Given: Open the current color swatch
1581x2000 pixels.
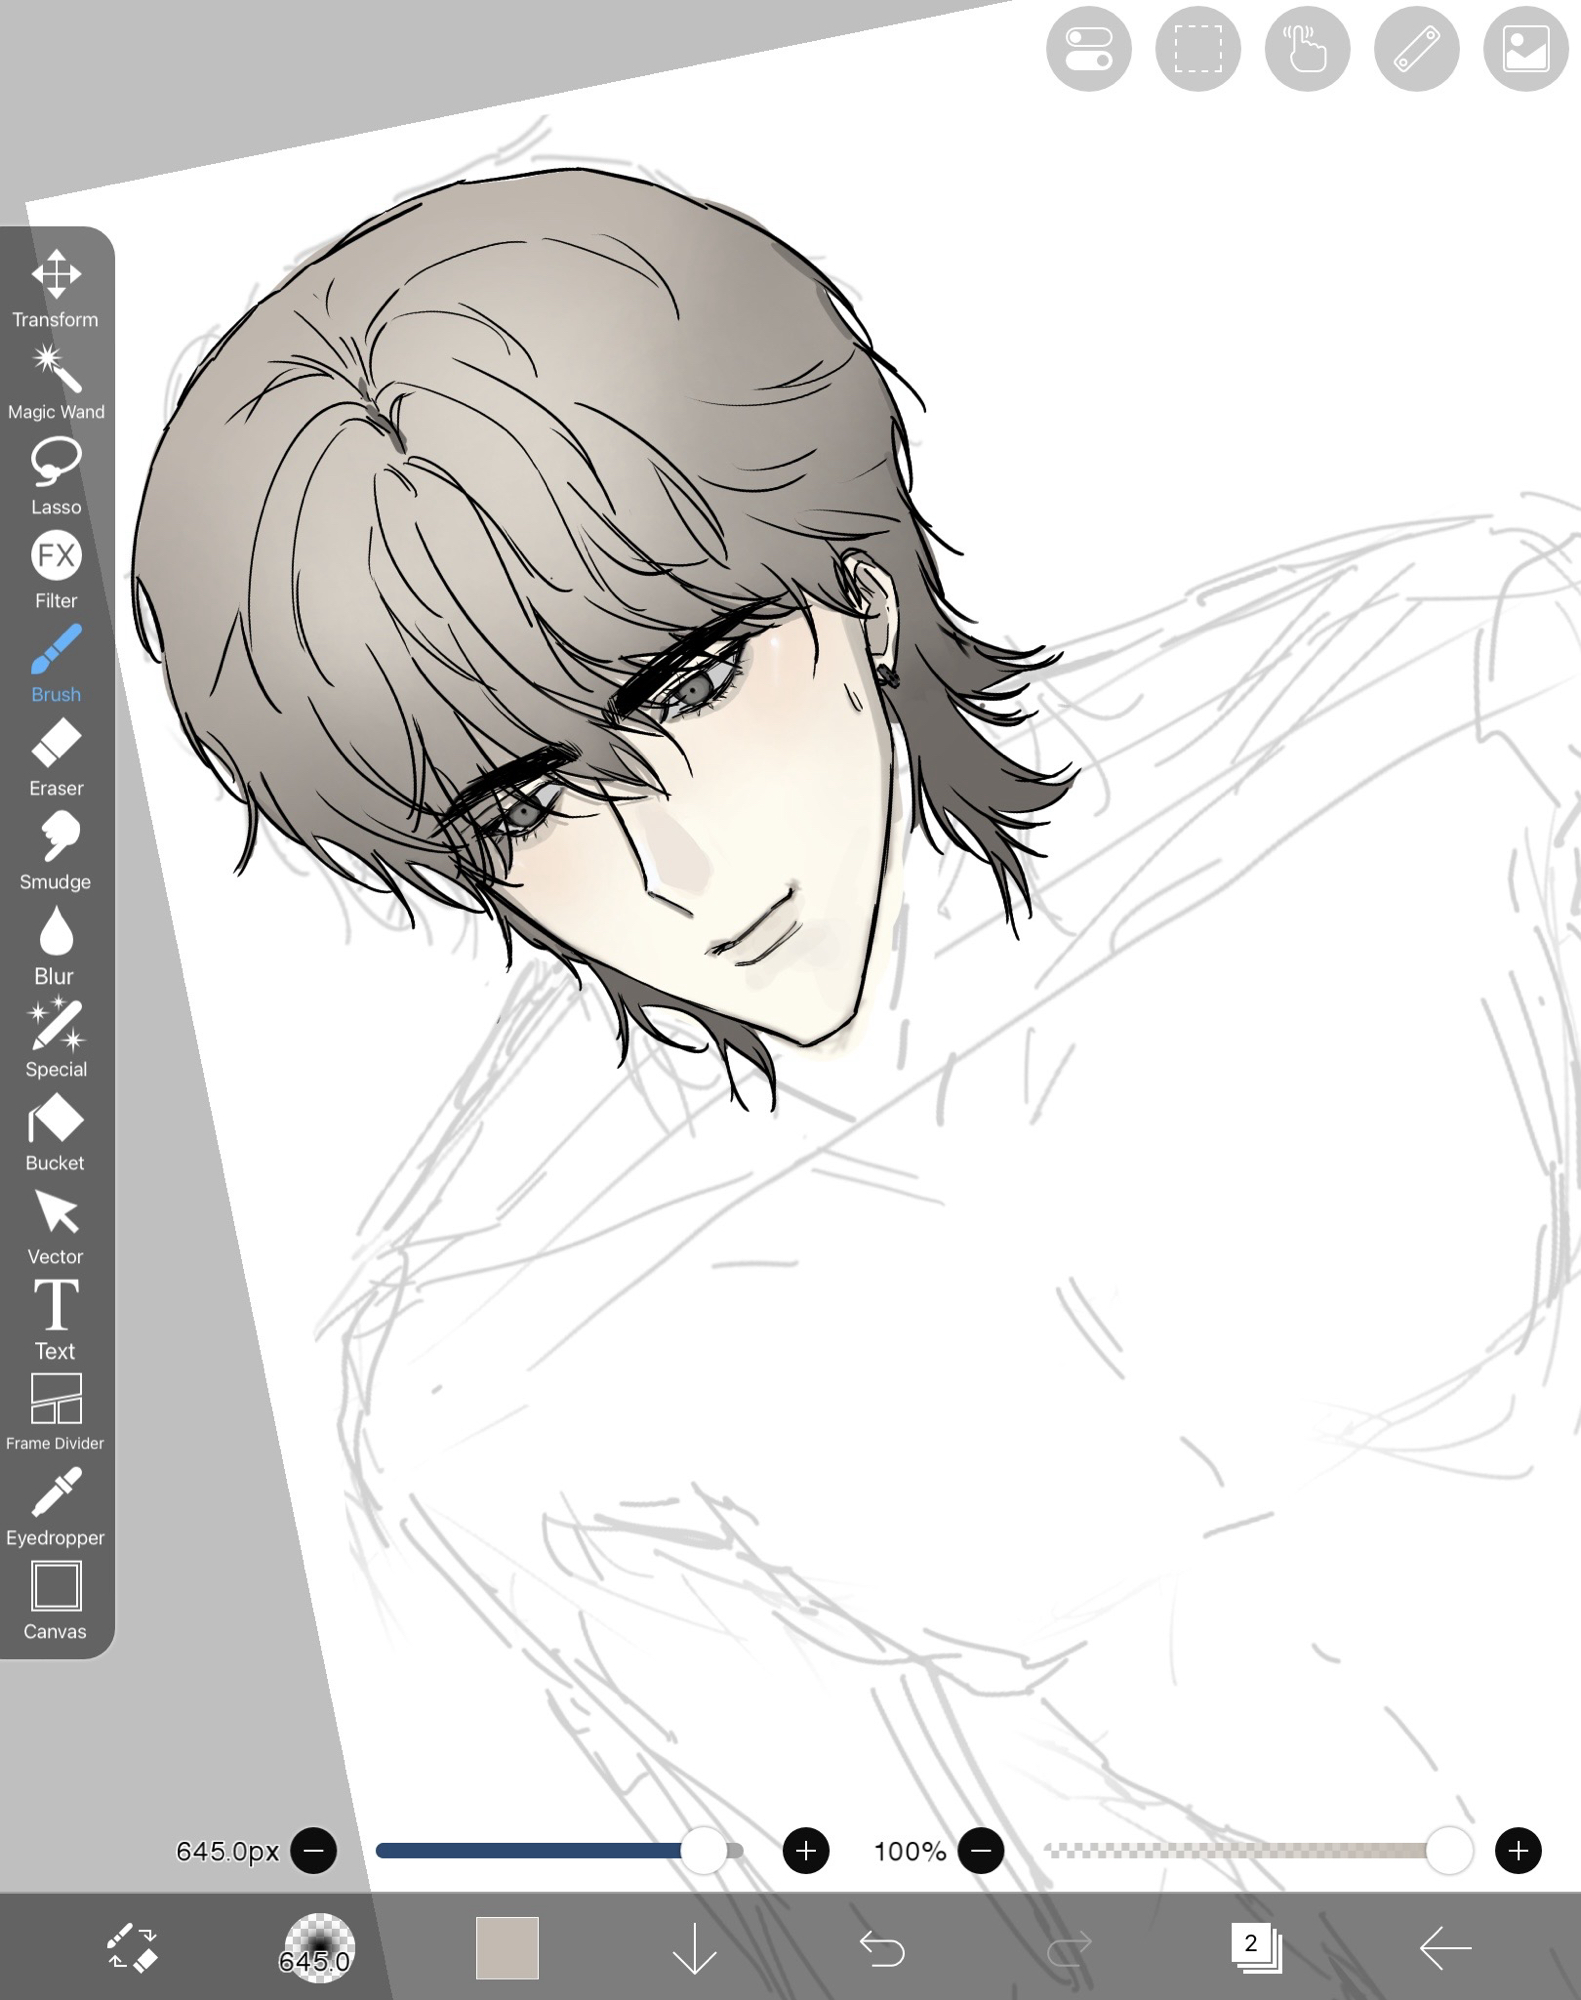Looking at the screenshot, I should pos(507,1948).
